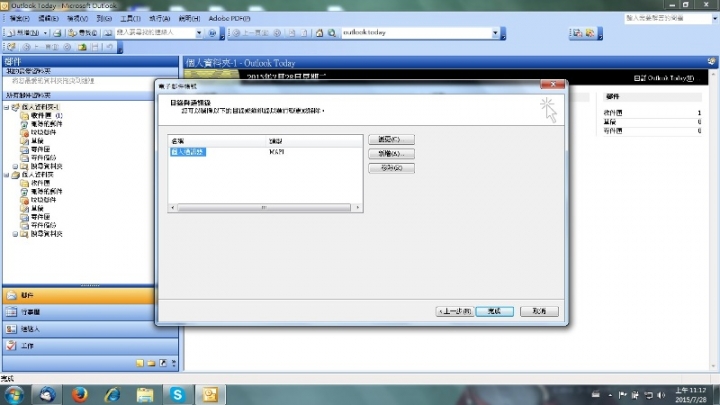
Task: Click the 取消 cancel button
Action: 539,311
